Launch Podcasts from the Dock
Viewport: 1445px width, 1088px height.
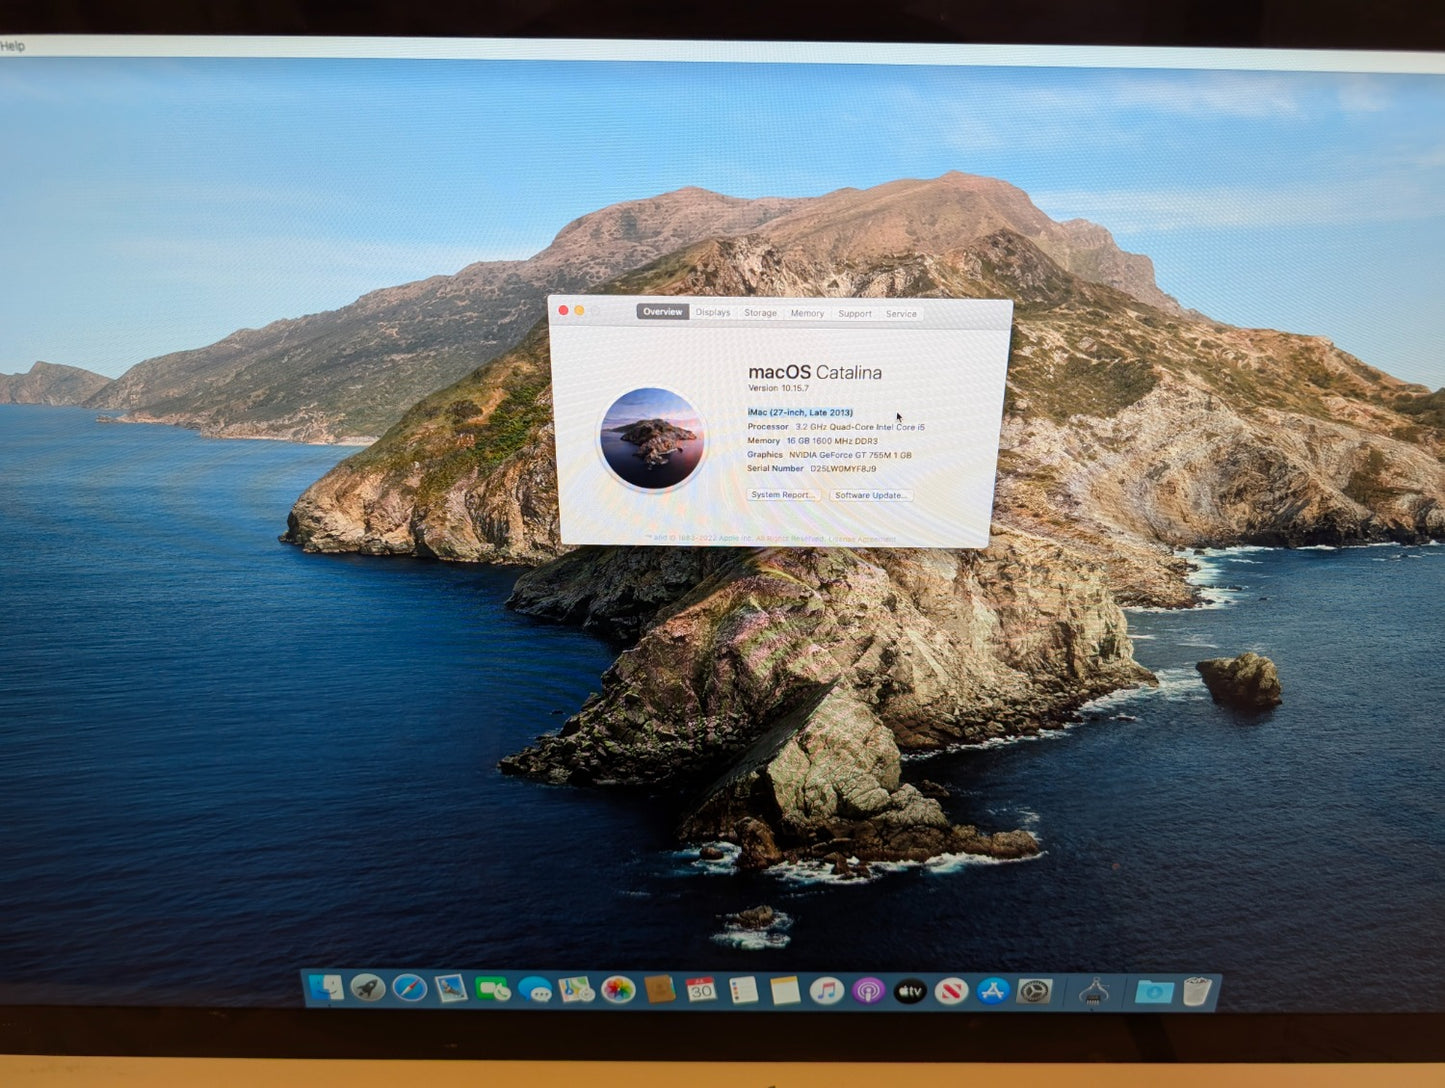868,991
